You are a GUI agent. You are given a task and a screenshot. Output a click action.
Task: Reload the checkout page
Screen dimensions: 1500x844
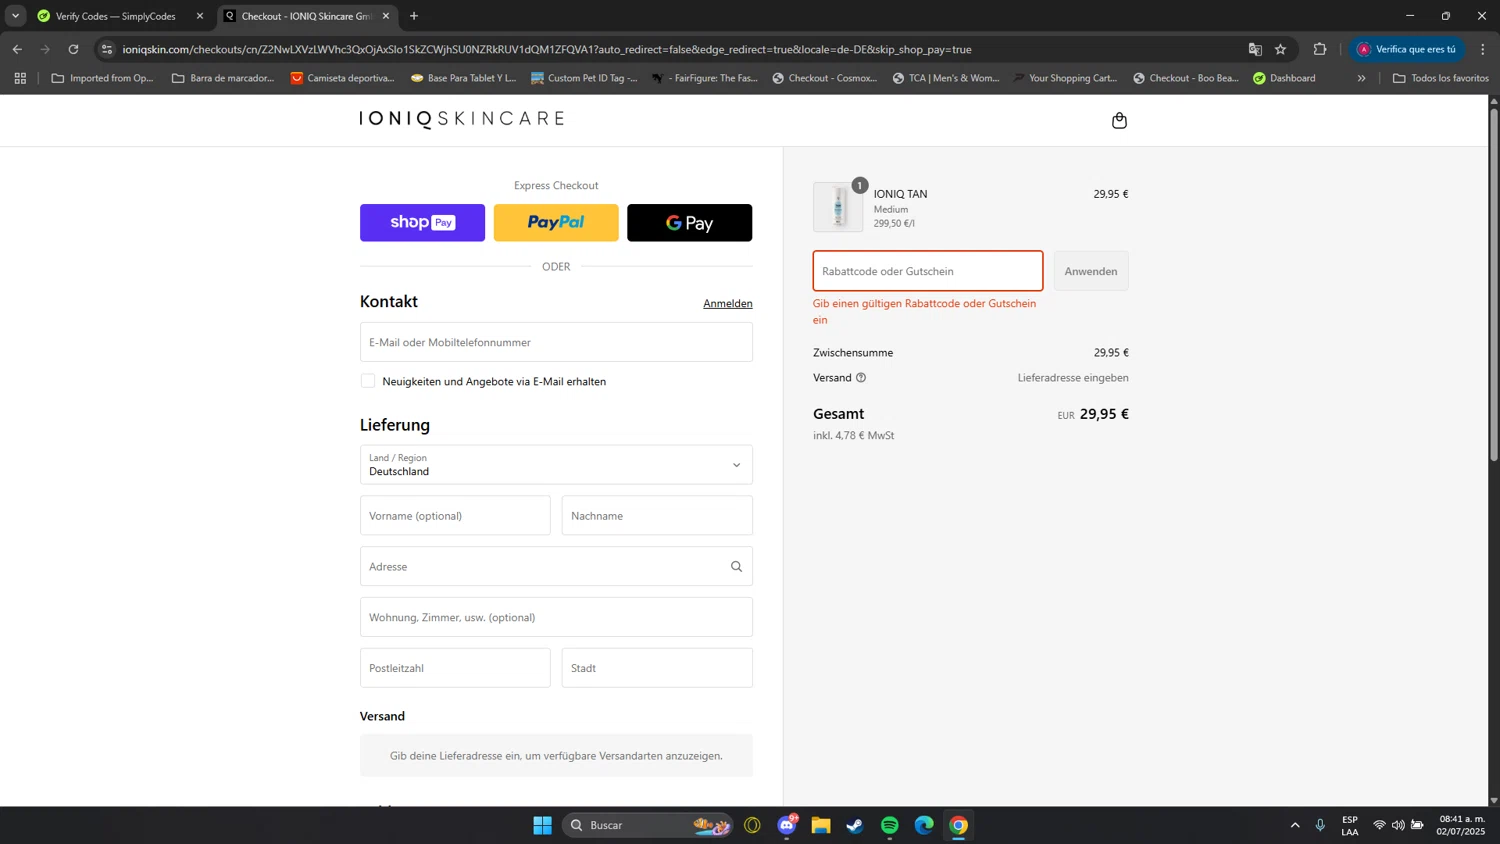[x=73, y=49]
